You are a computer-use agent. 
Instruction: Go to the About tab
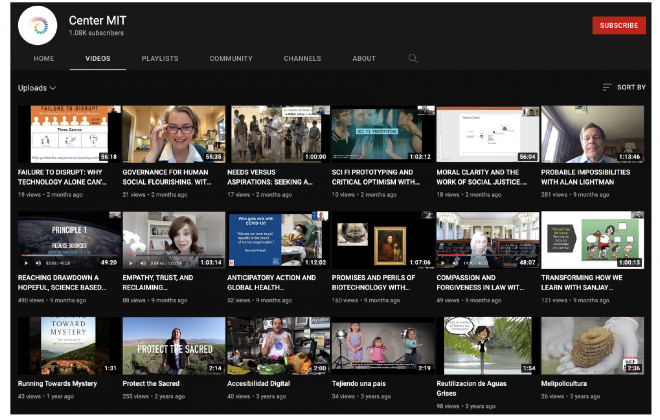click(x=364, y=59)
